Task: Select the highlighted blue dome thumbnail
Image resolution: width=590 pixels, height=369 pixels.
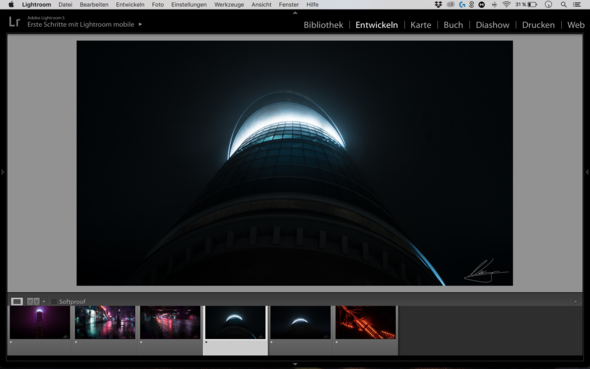Action: [235, 322]
